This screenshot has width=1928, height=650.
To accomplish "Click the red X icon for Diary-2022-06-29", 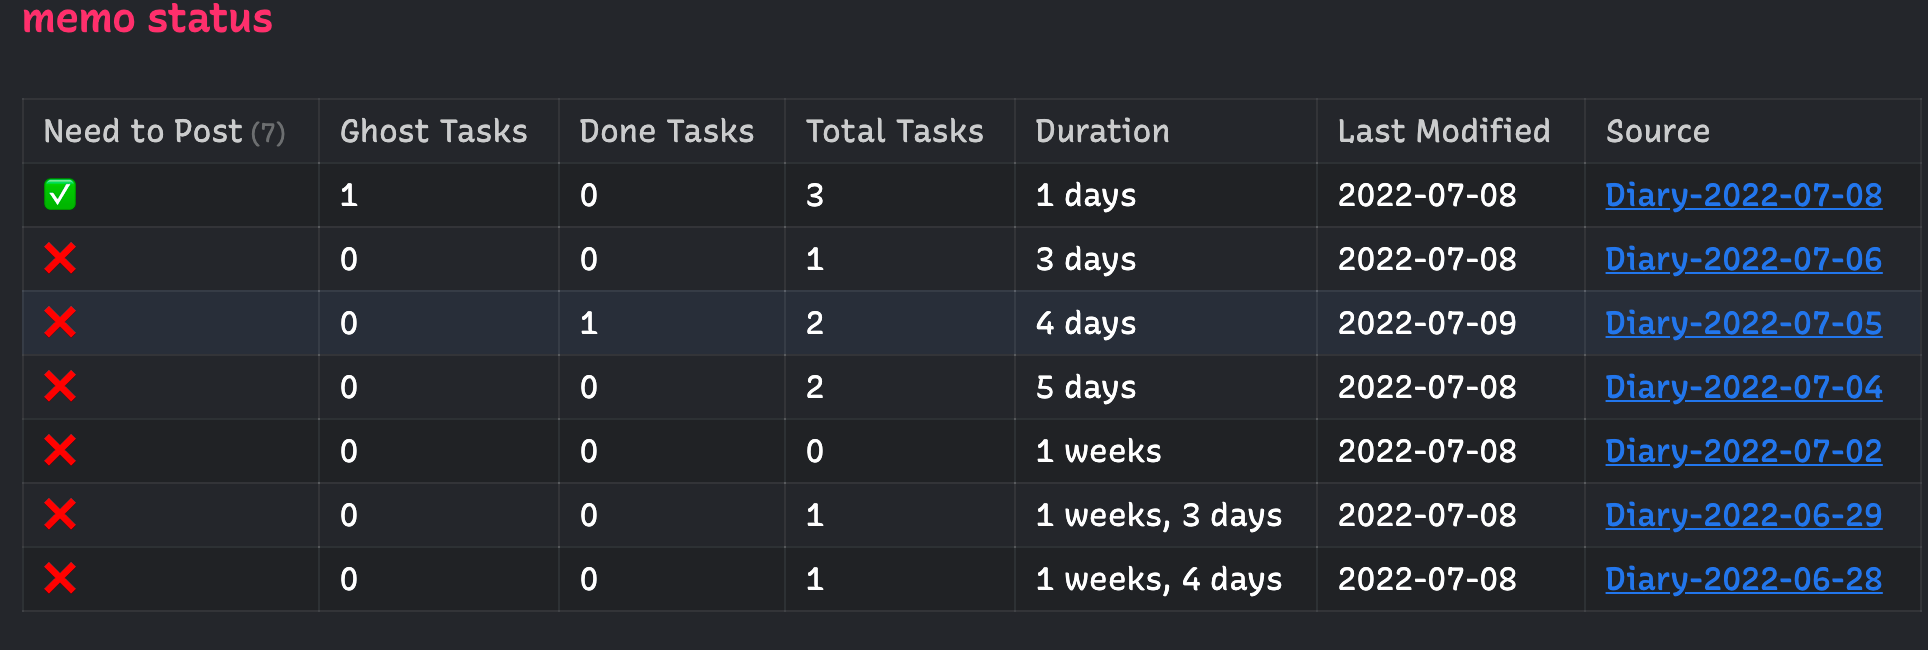I will point(60,515).
